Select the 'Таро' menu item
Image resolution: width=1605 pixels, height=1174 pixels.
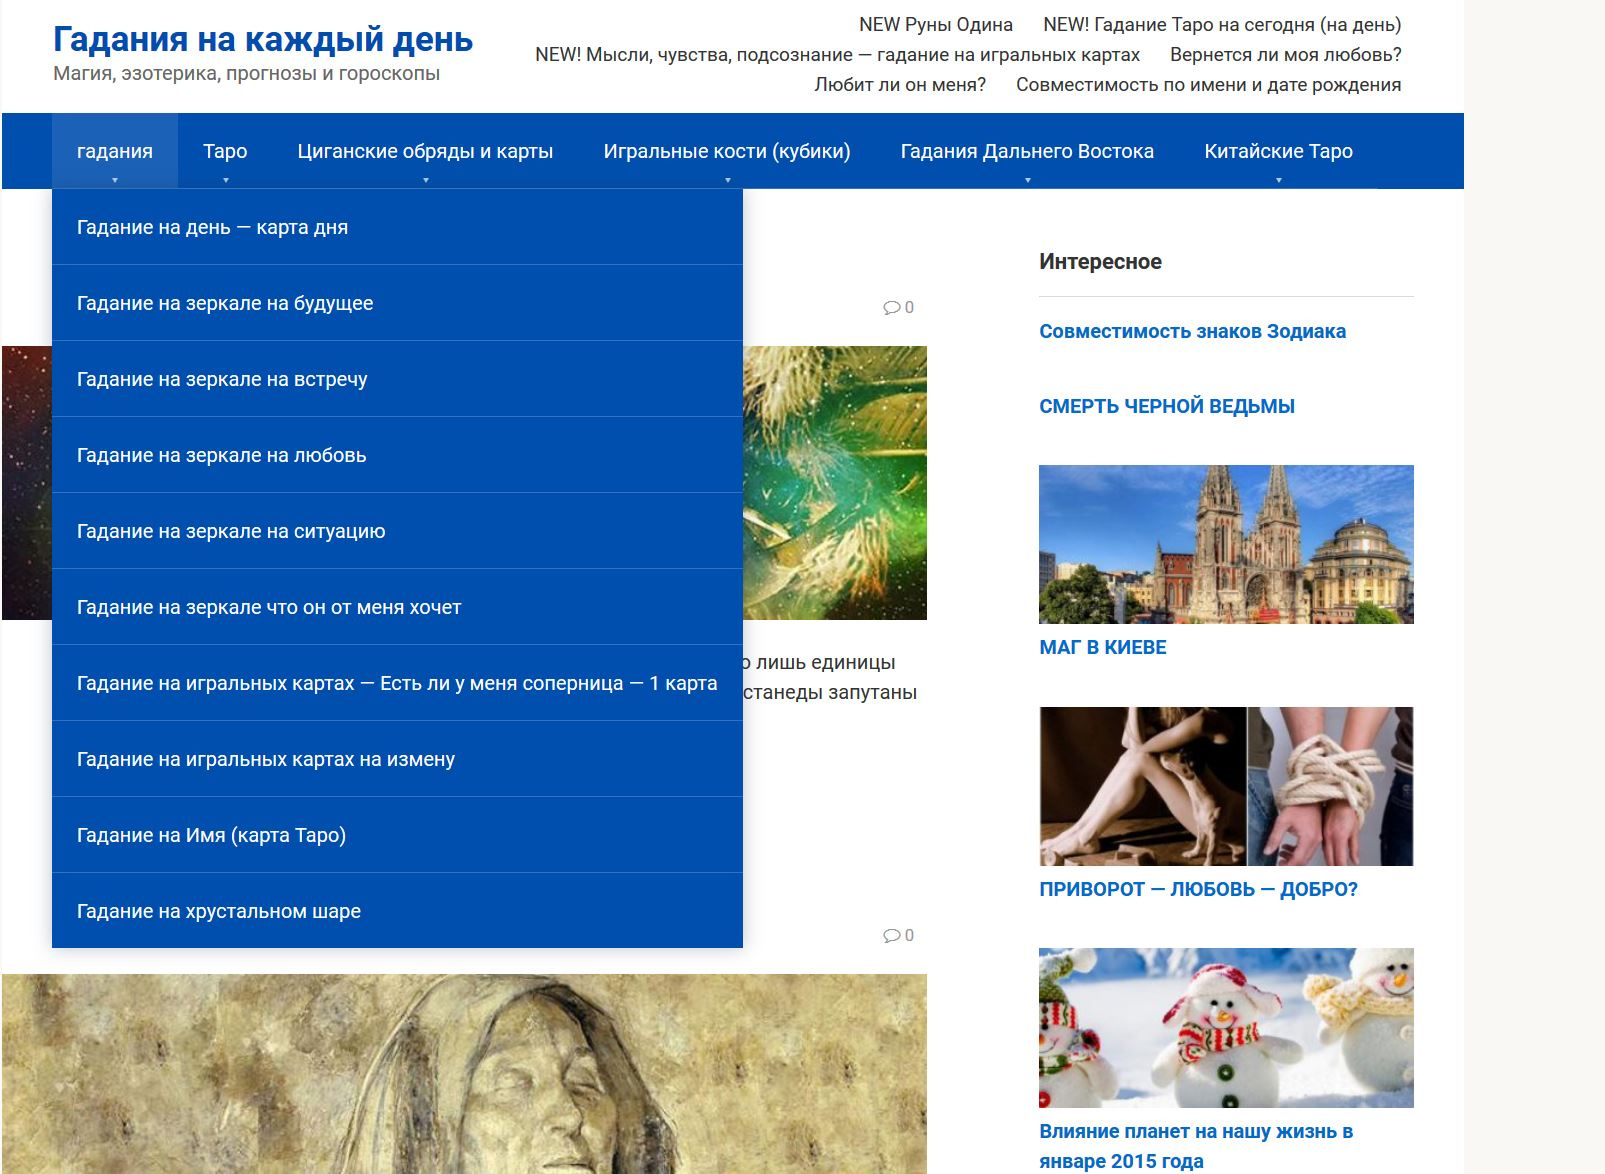[225, 151]
